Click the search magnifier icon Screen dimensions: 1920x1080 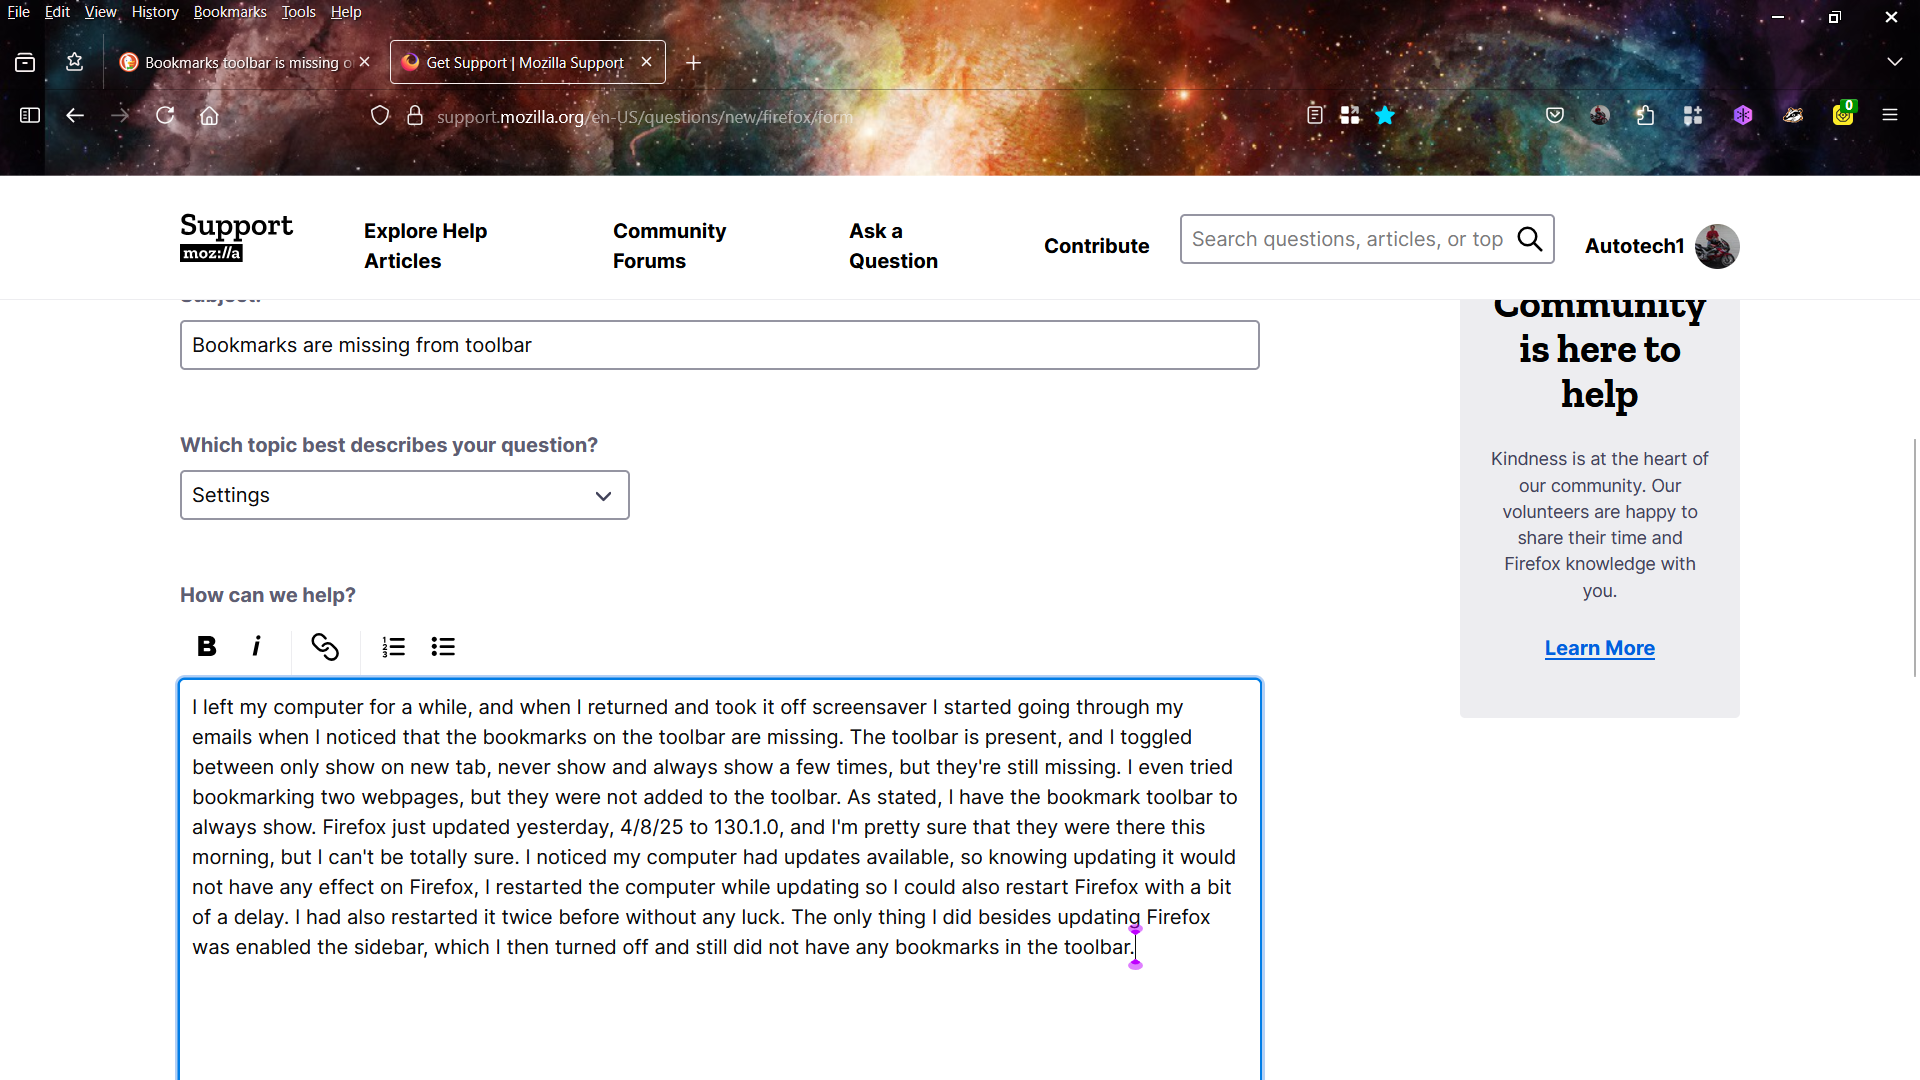coord(1529,239)
